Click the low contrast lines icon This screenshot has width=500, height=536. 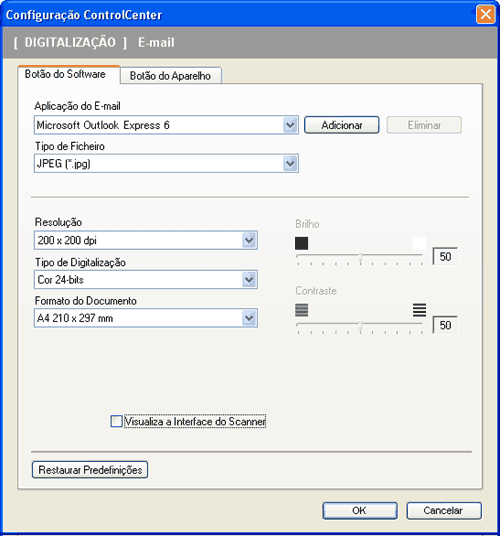click(301, 310)
